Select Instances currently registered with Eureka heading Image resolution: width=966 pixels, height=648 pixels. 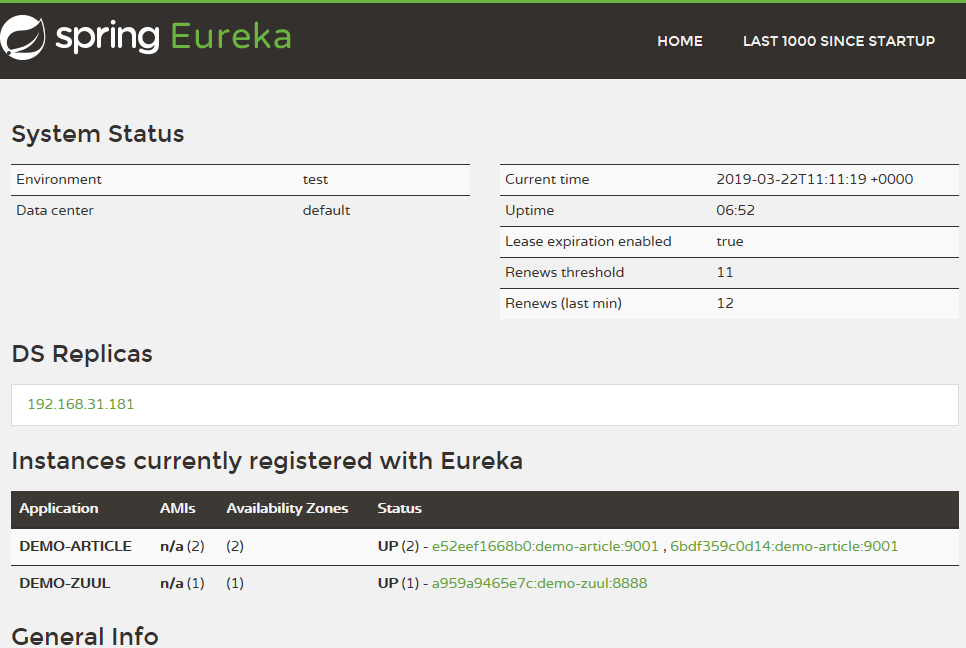267,461
